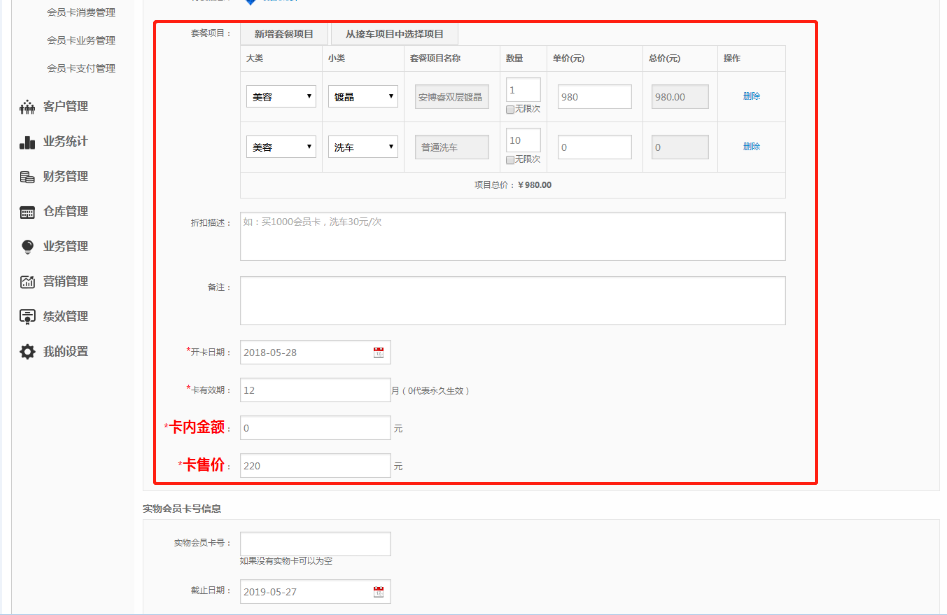The width and height of the screenshot is (947, 615).
Task: Expand the 大类 dropdown in the first row
Action: click(x=281, y=97)
